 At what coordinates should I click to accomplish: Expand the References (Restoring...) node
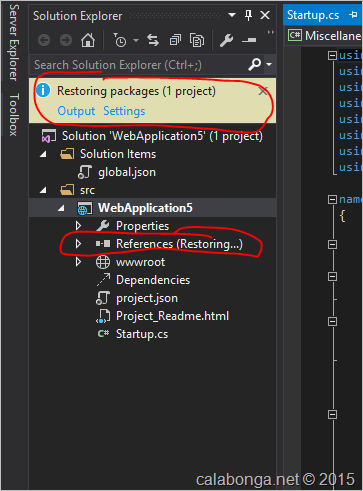pos(78,244)
